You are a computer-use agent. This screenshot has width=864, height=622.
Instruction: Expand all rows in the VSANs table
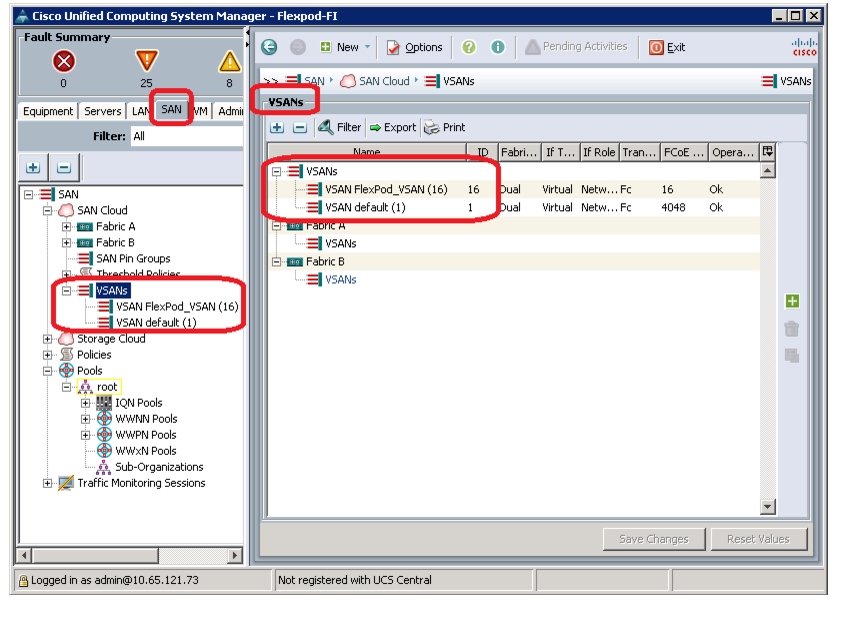(277, 128)
